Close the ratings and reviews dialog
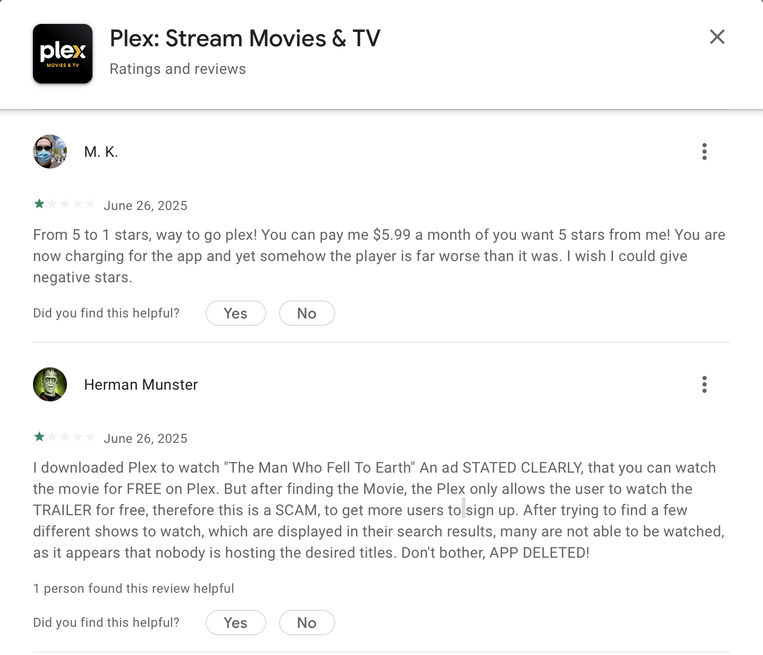The image size is (763, 655). pyautogui.click(x=717, y=37)
